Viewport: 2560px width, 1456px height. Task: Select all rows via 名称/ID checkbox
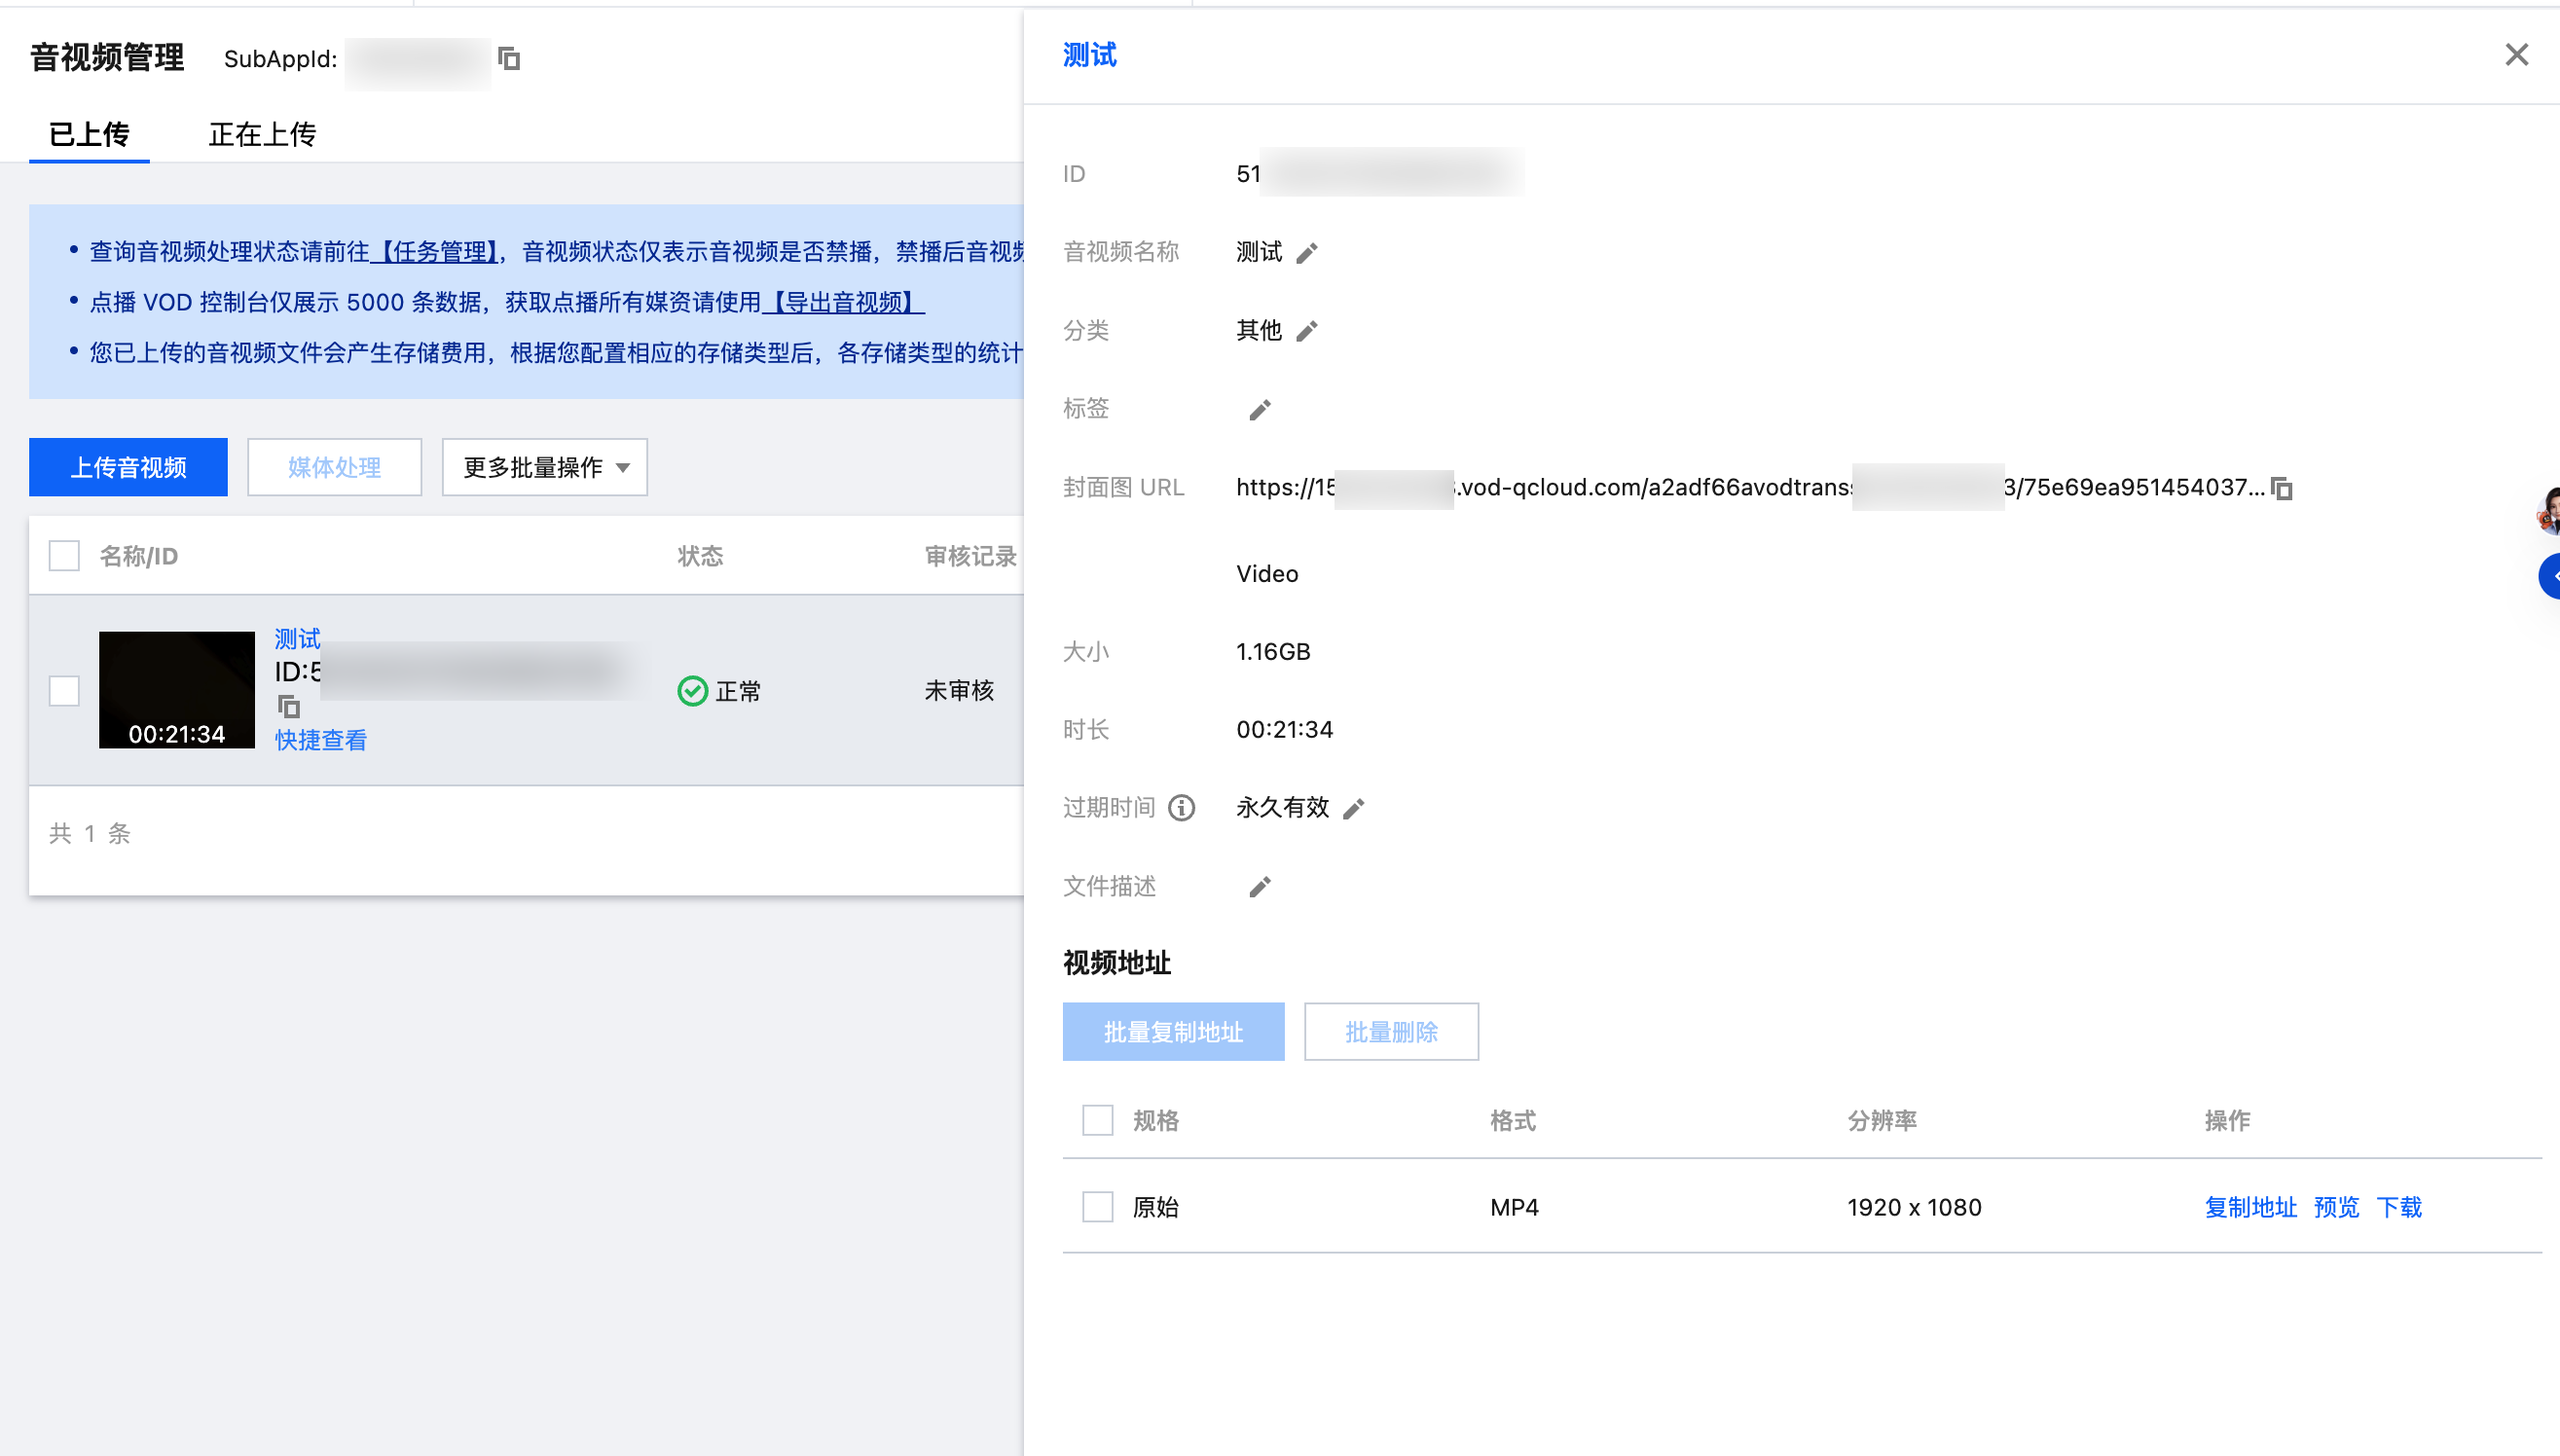[x=64, y=556]
